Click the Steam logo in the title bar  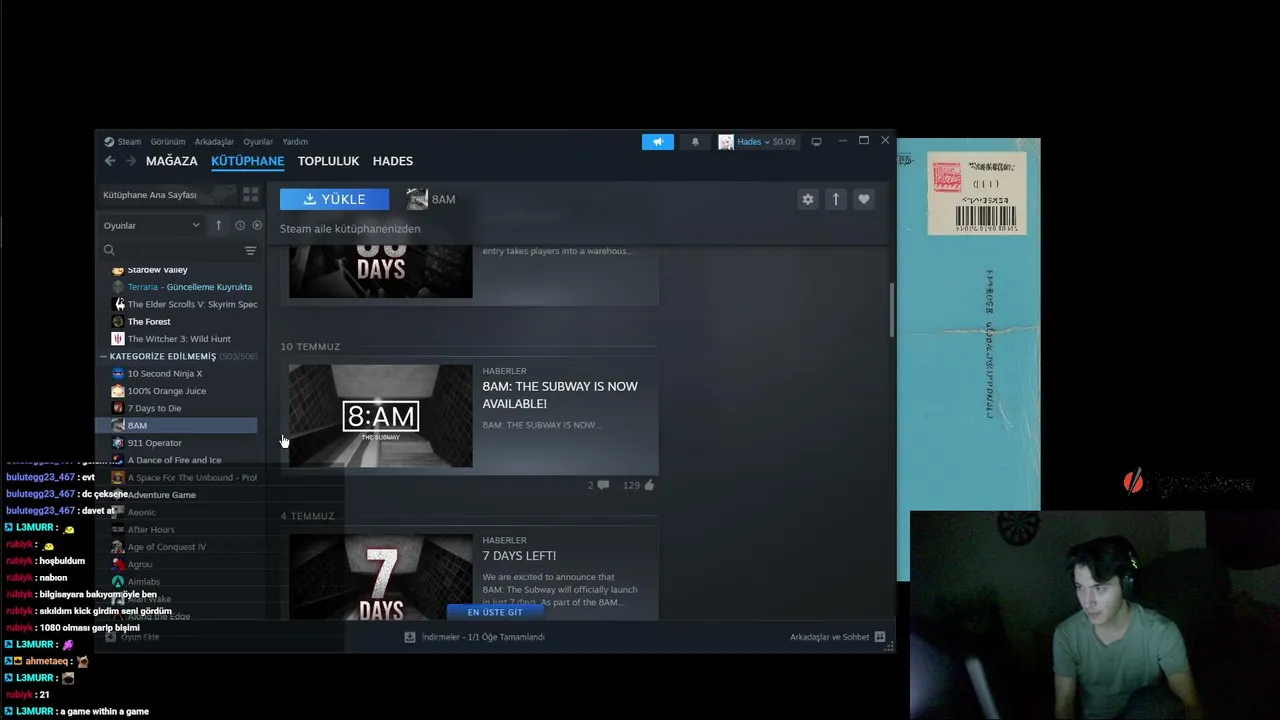point(109,142)
